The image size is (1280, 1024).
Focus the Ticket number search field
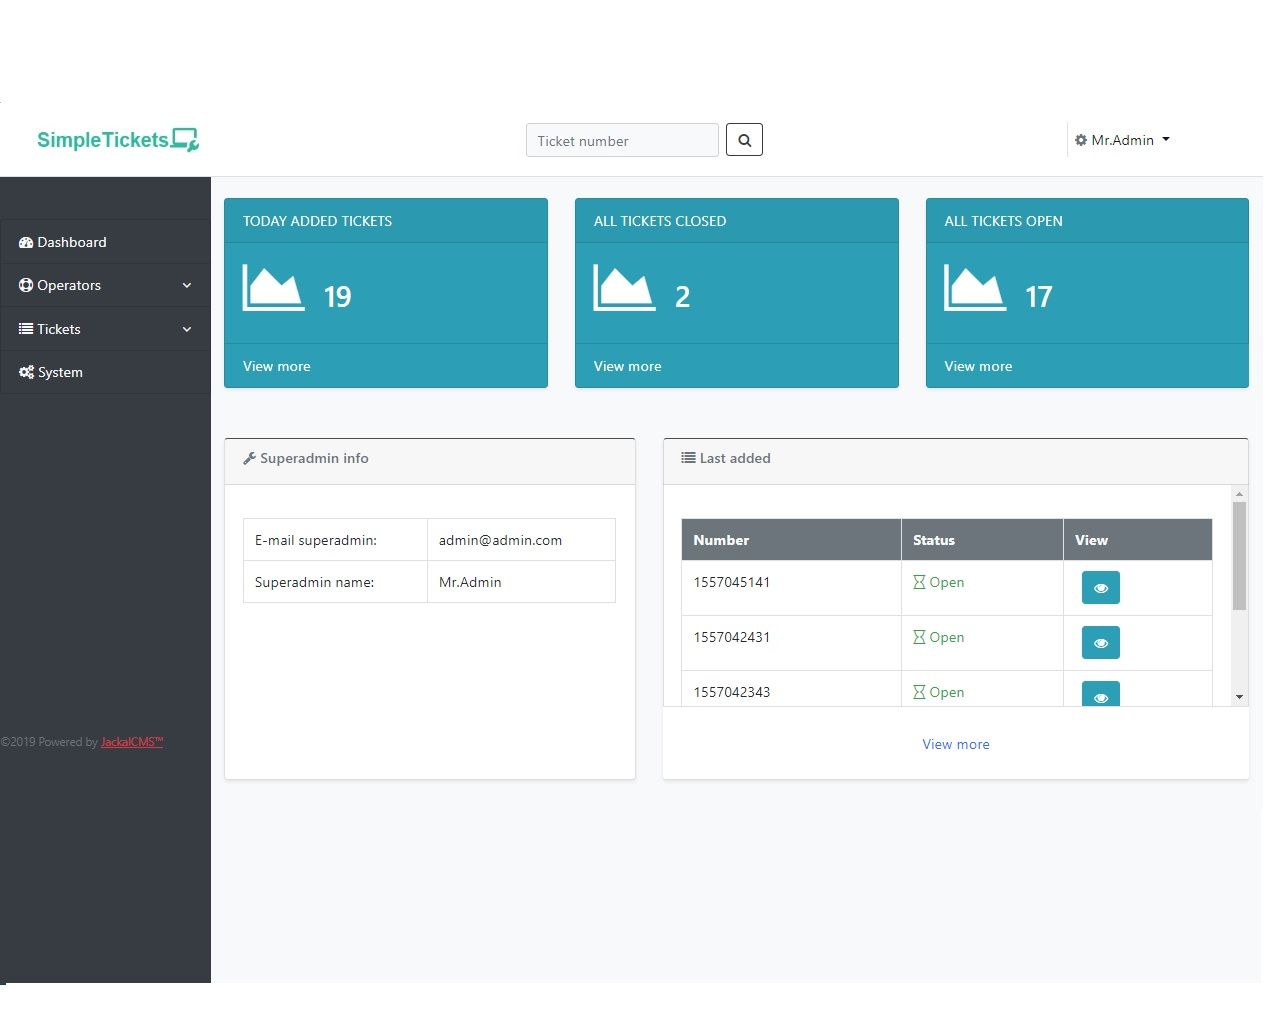click(622, 140)
